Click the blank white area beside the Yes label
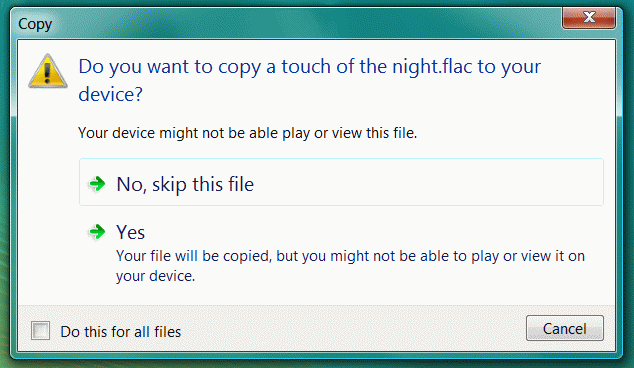The image size is (634, 368). click(364, 232)
